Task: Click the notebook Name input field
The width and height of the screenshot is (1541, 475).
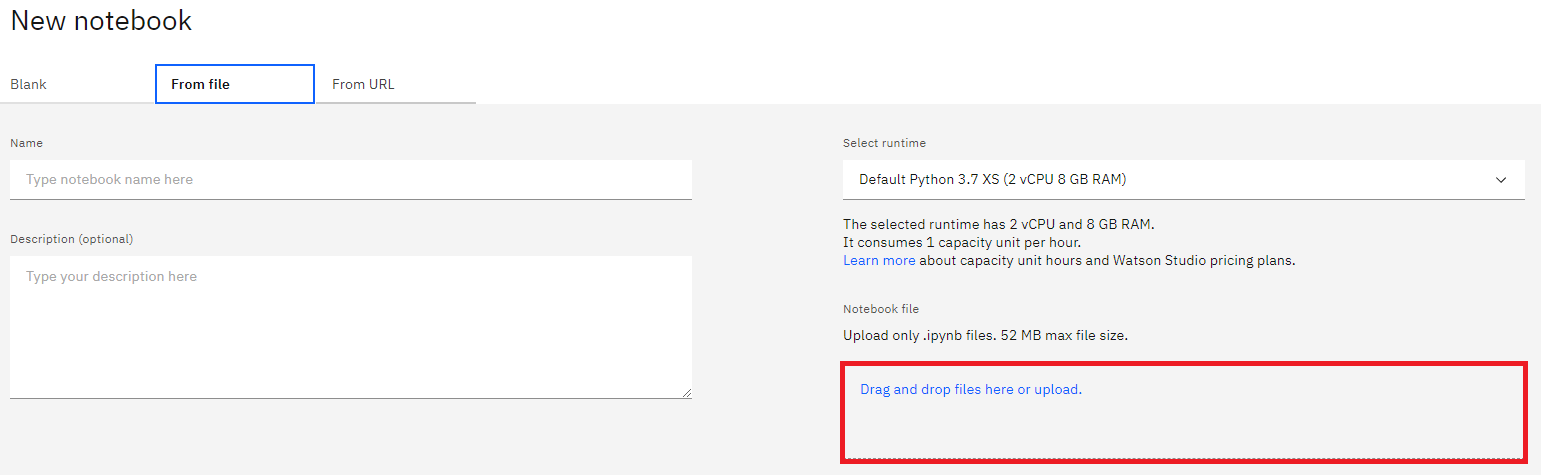Action: (351, 180)
